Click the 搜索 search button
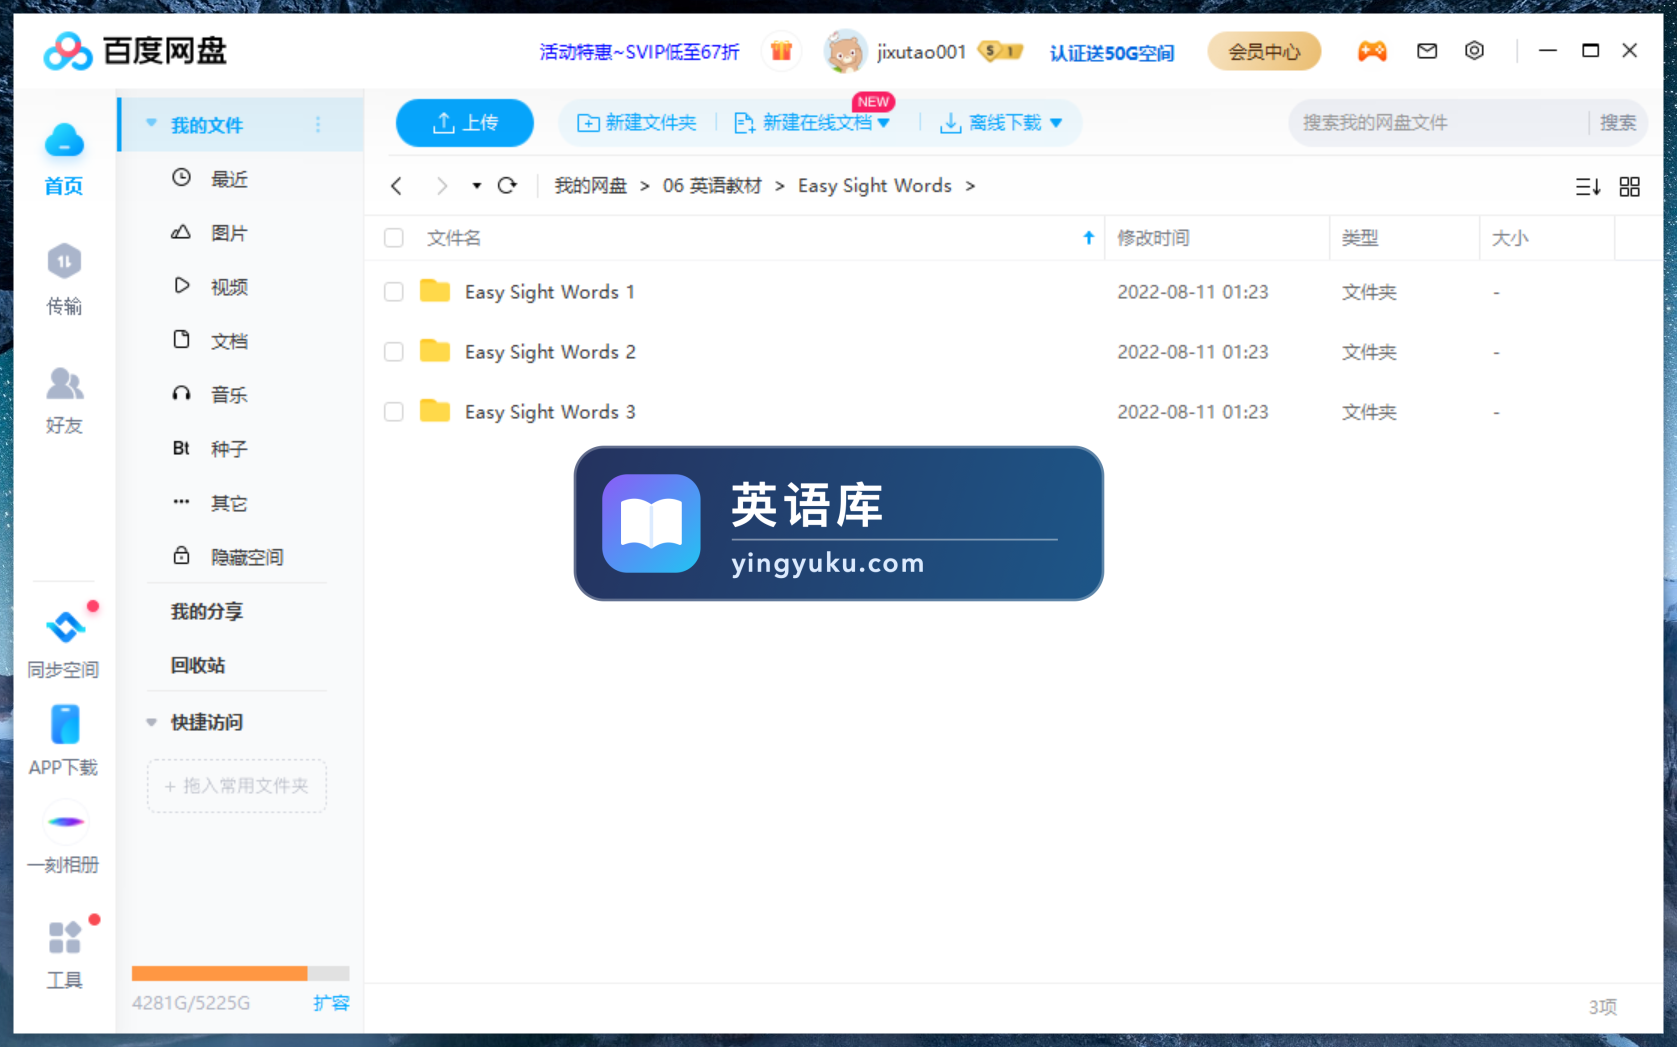The width and height of the screenshot is (1677, 1047). coord(1617,123)
